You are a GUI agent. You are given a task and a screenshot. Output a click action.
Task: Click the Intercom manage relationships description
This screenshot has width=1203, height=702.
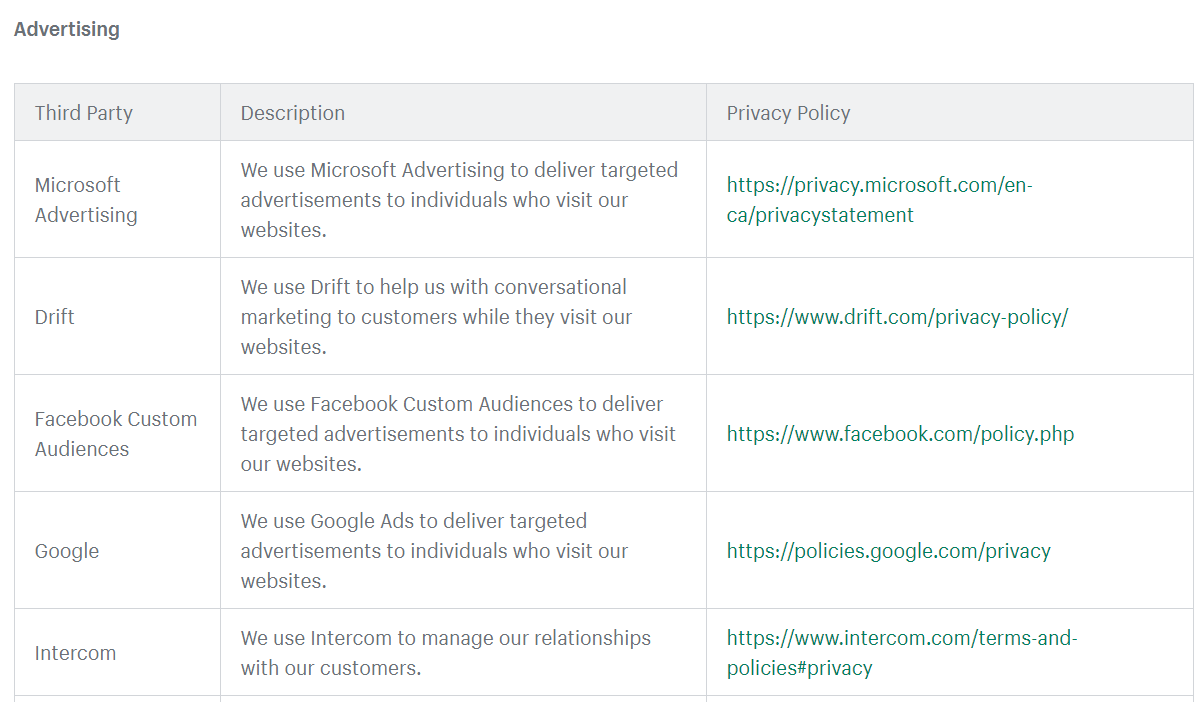point(446,653)
